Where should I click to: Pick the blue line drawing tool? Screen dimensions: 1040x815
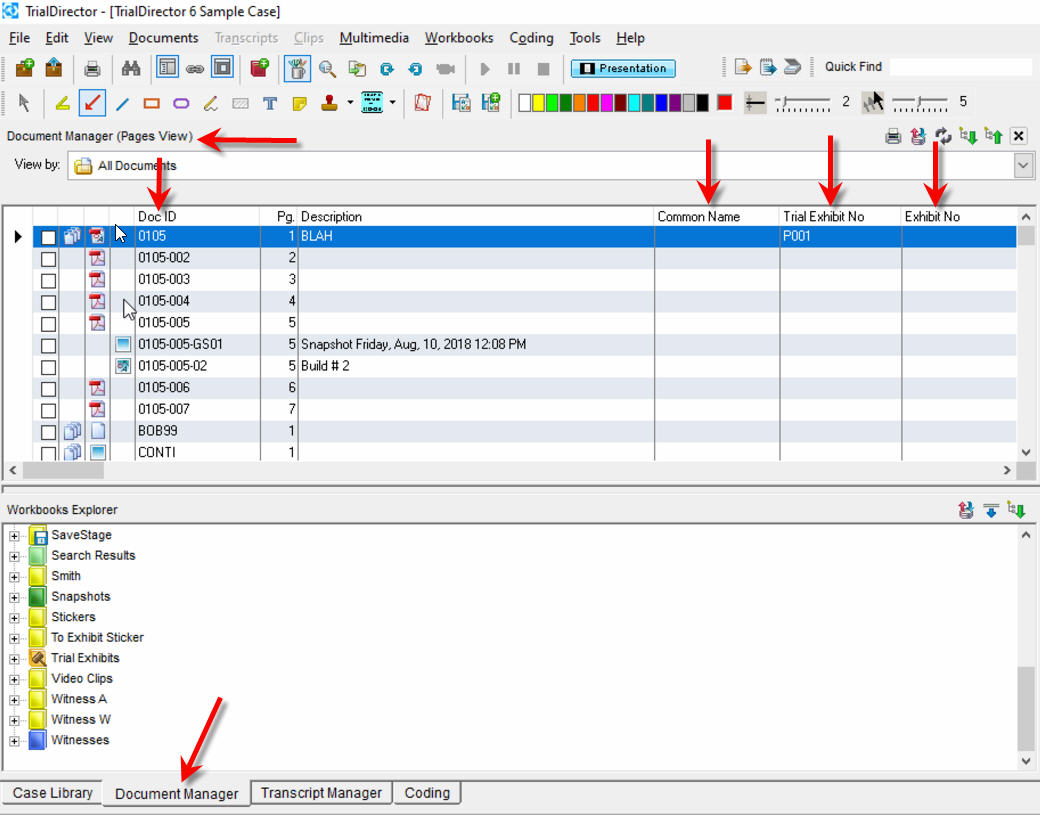click(122, 103)
